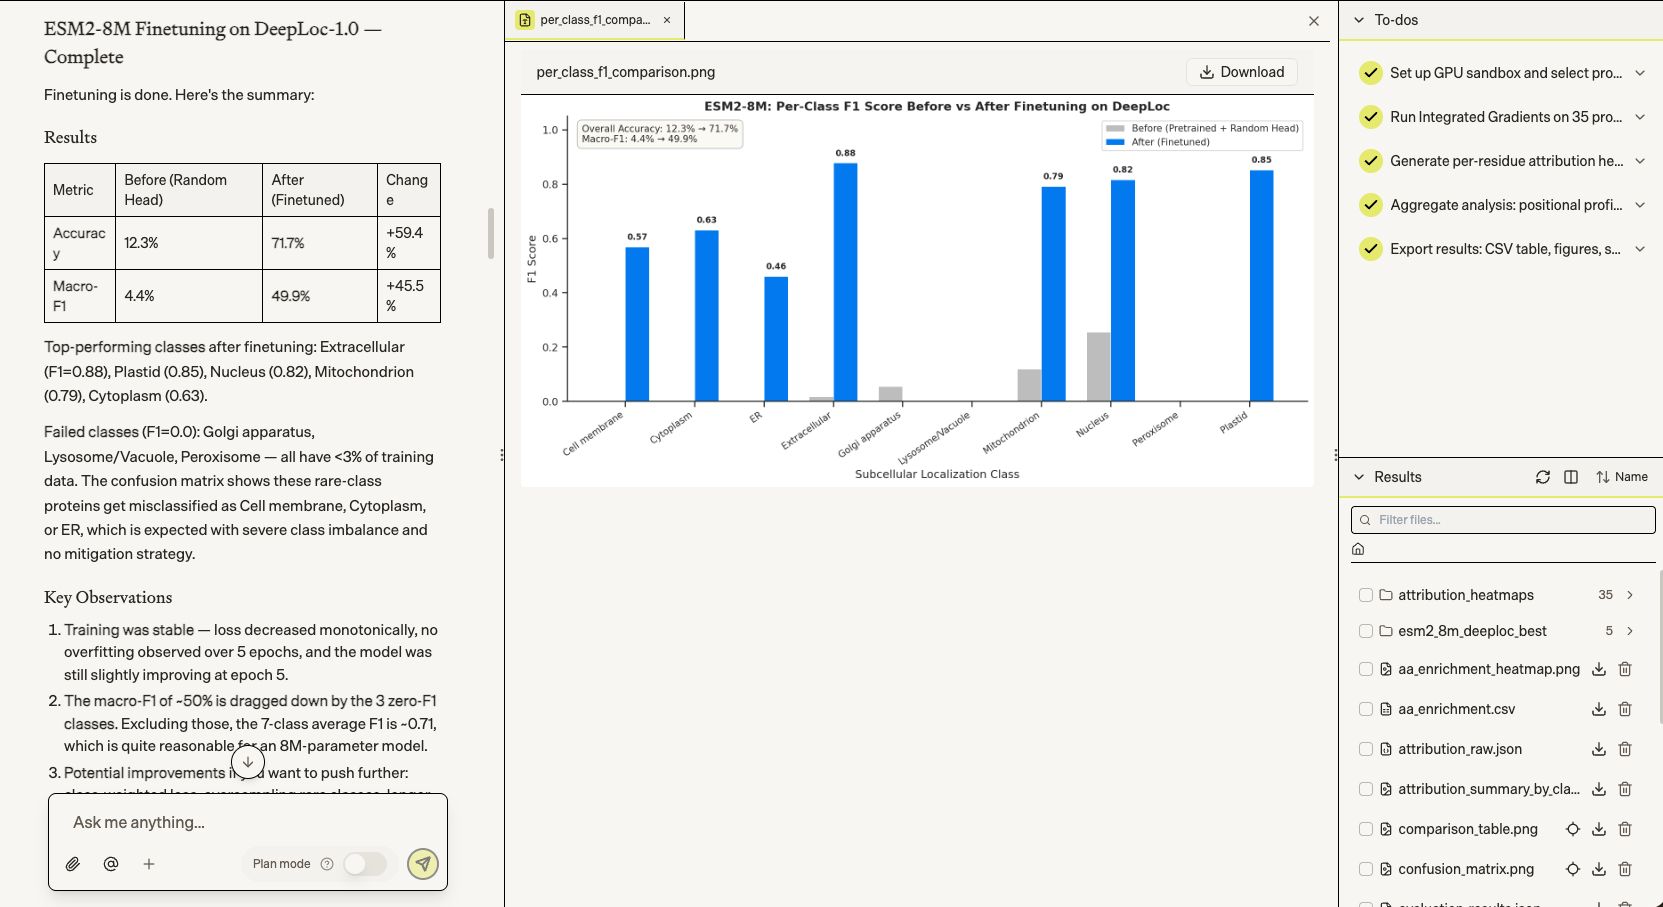Click the '71.7%' accuracy table cell
Image resolution: width=1663 pixels, height=907 pixels.
[x=320, y=243]
